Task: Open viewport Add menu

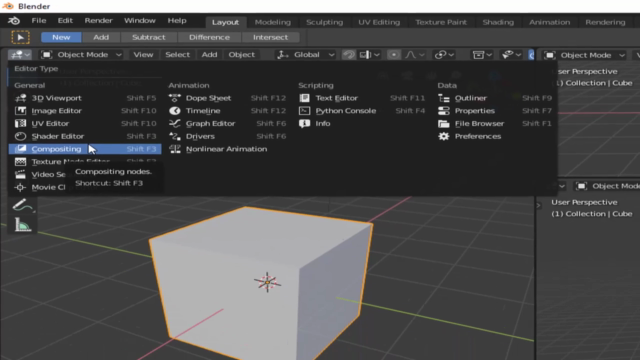Action: pyautogui.click(x=209, y=54)
